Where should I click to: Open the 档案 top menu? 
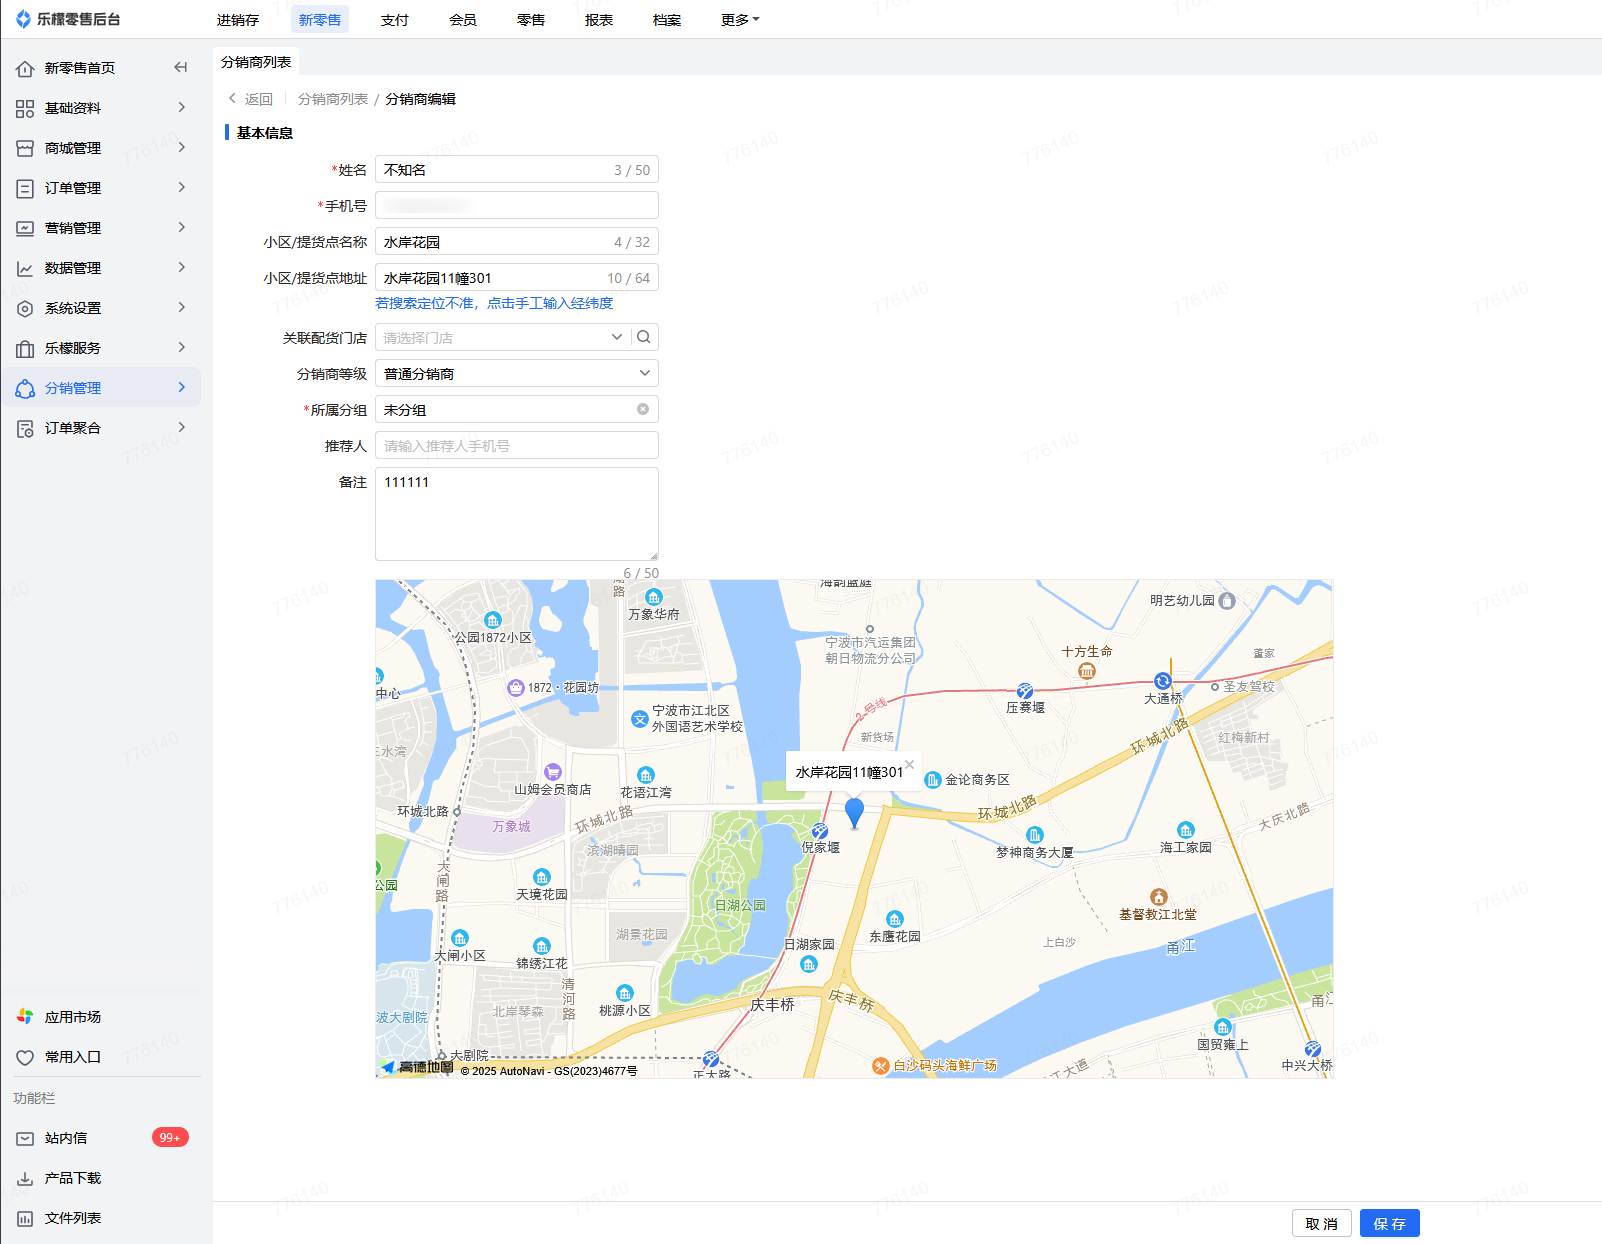point(667,19)
